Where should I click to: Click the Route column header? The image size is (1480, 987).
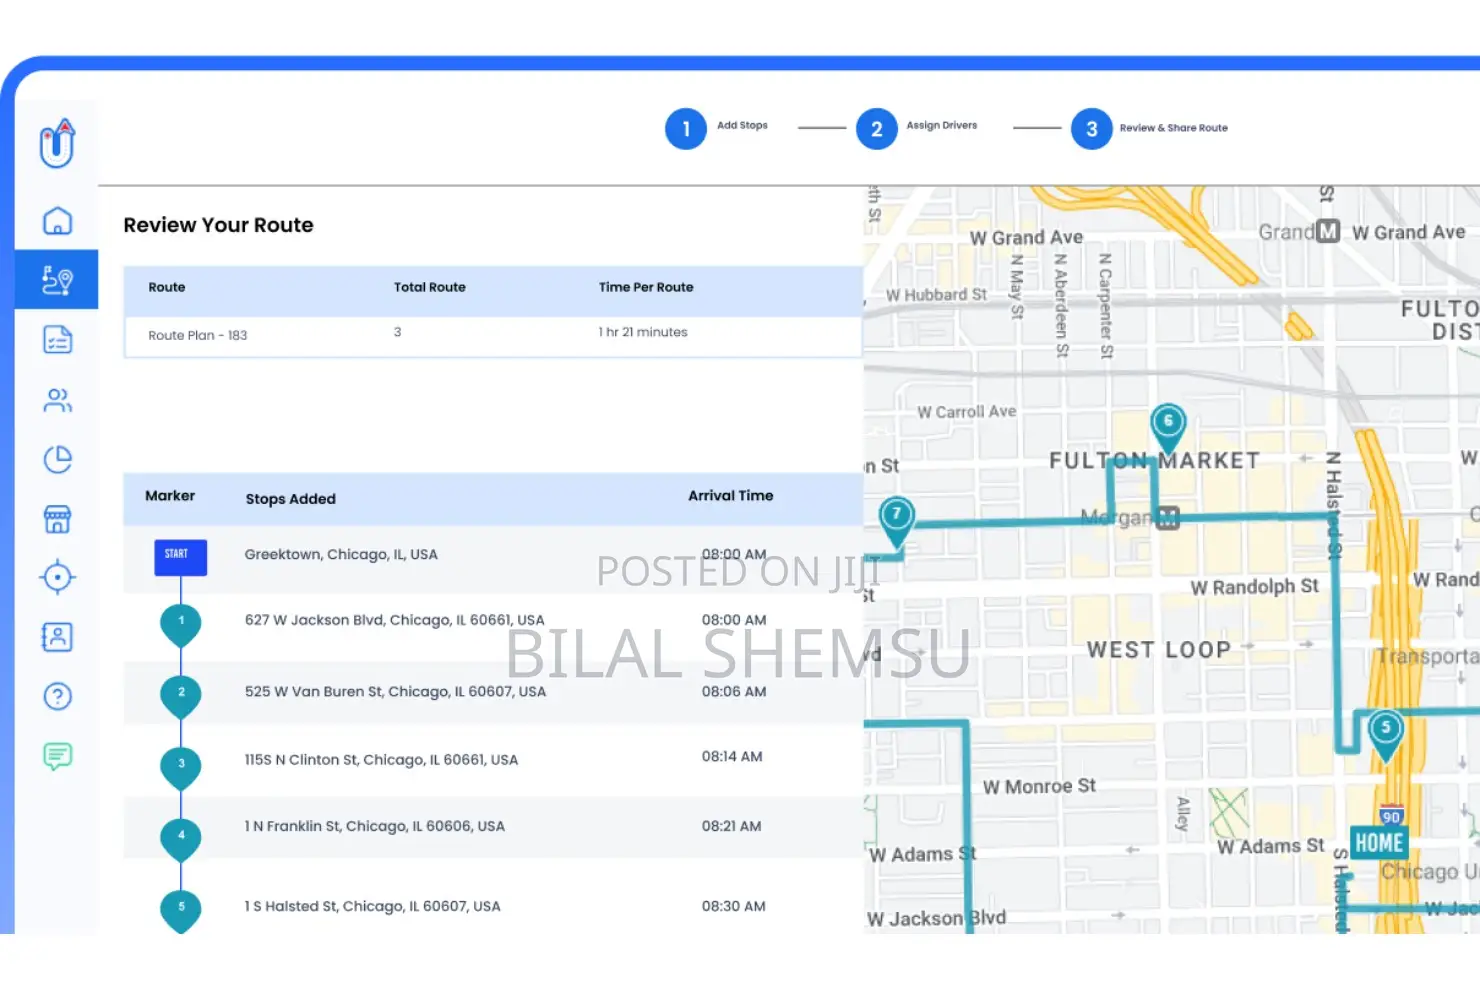point(167,287)
